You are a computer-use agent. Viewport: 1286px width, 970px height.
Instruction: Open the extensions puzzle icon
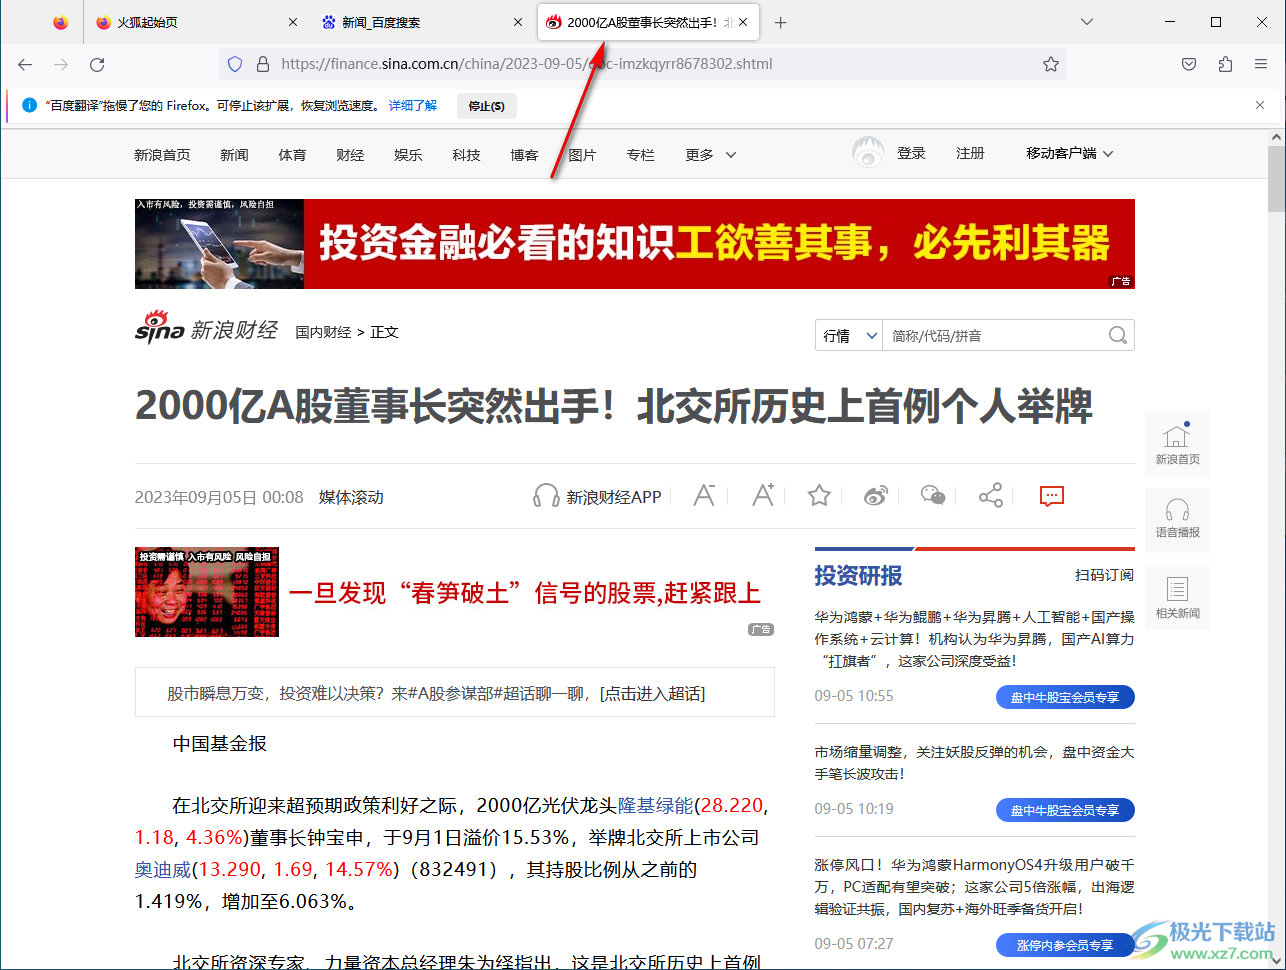click(x=1225, y=64)
